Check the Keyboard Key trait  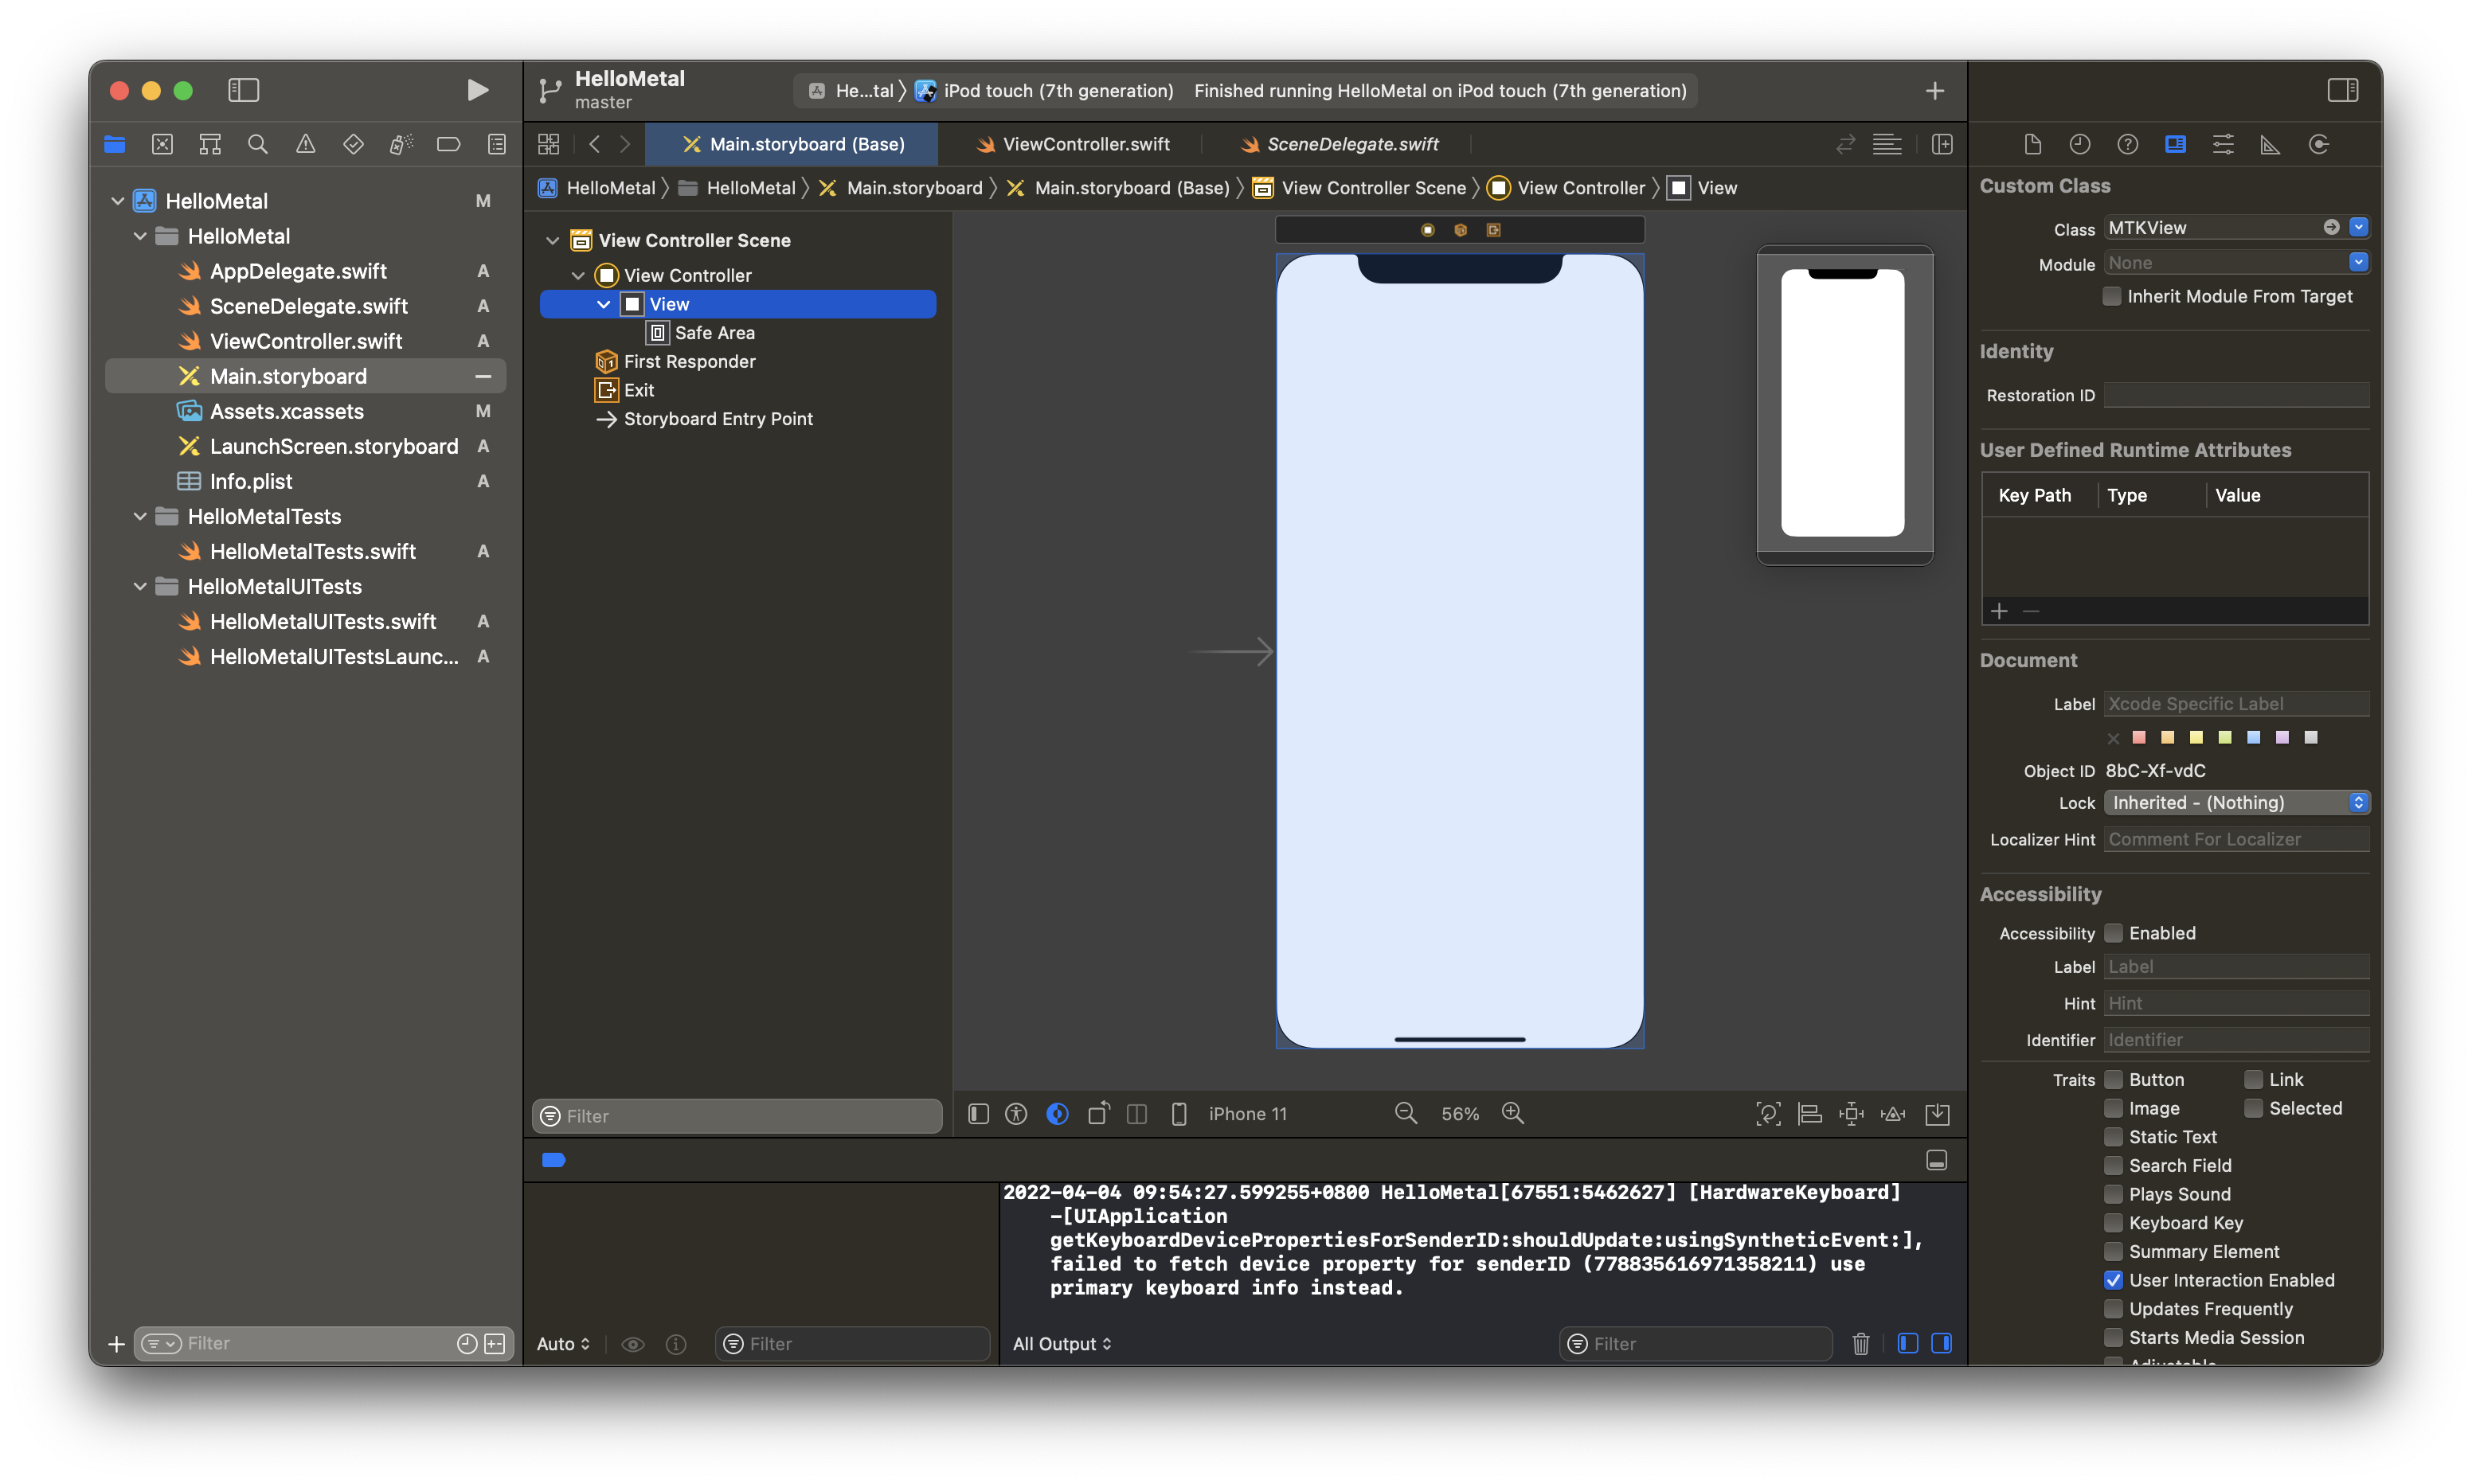(2114, 1224)
